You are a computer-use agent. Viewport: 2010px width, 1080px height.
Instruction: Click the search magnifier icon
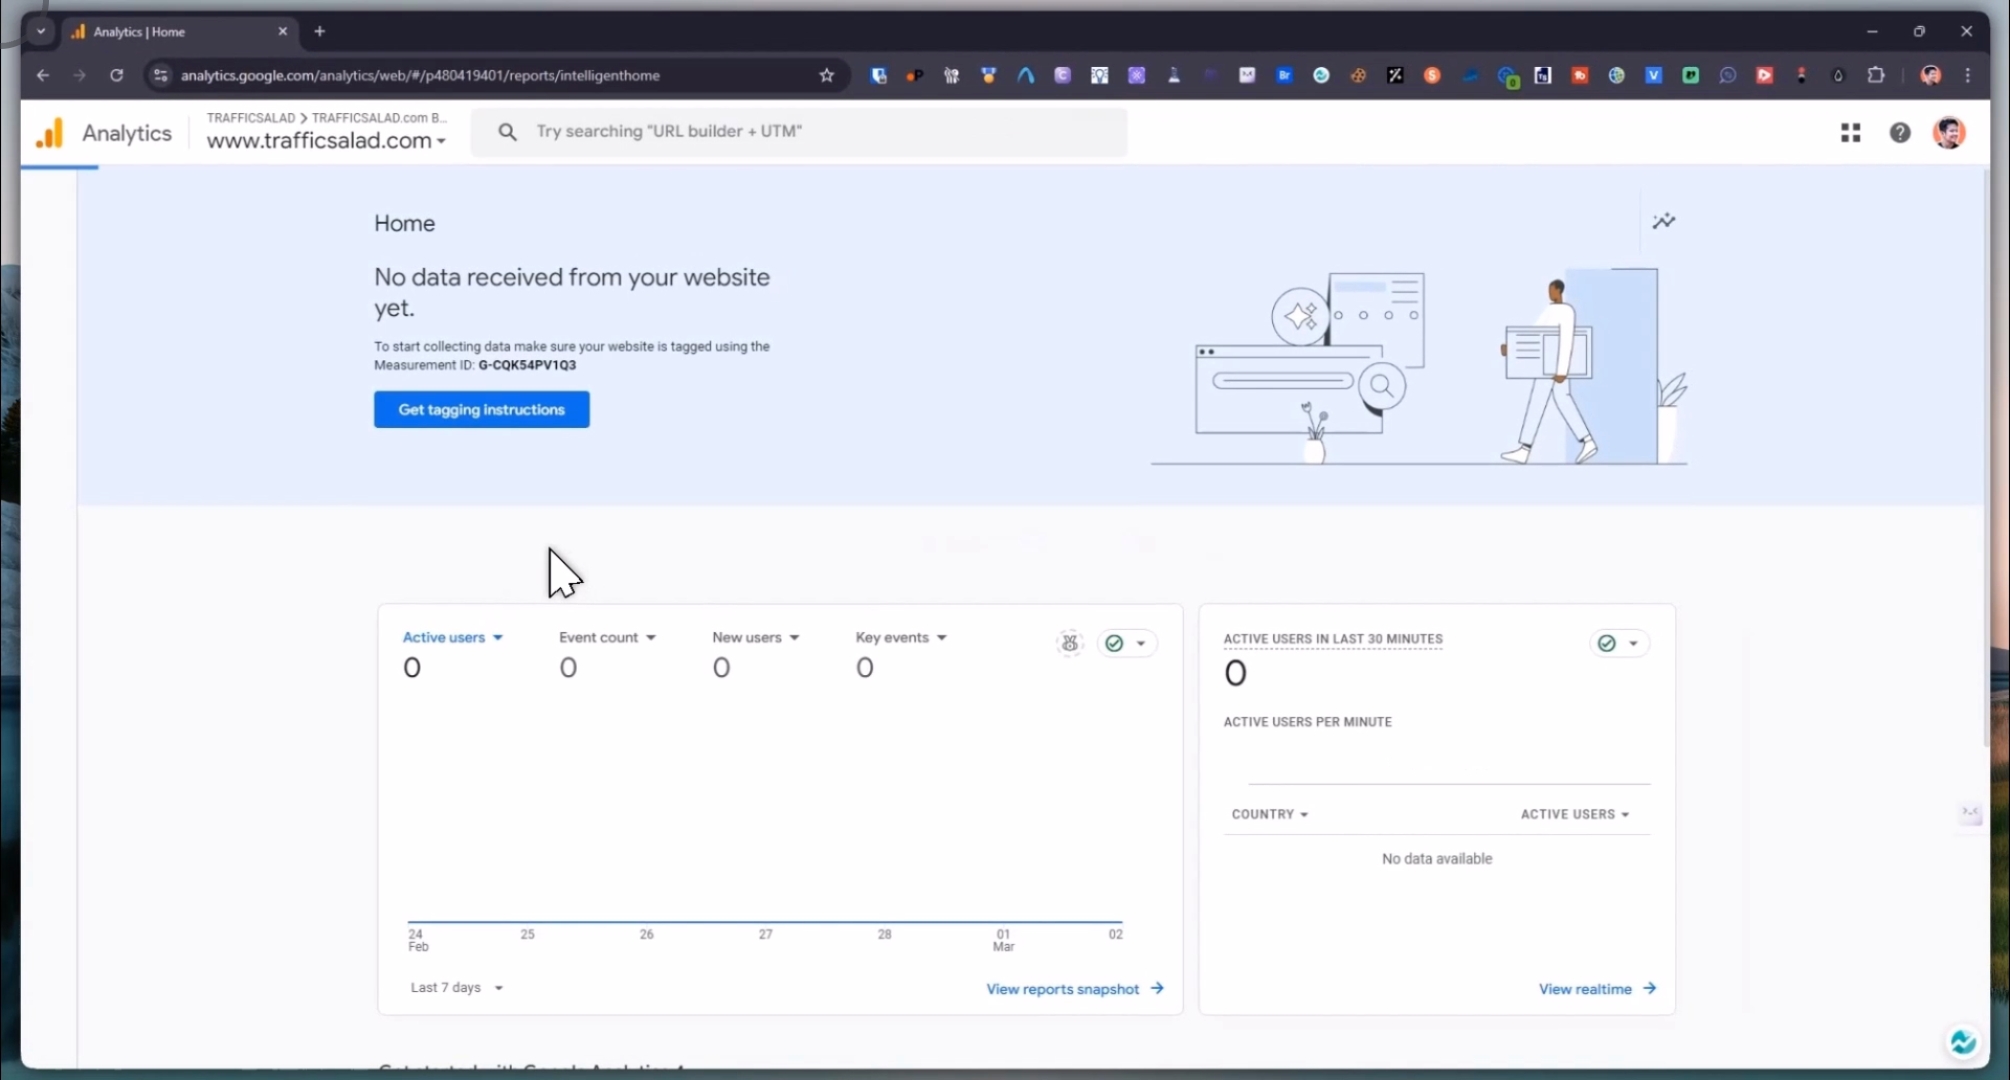(x=507, y=132)
